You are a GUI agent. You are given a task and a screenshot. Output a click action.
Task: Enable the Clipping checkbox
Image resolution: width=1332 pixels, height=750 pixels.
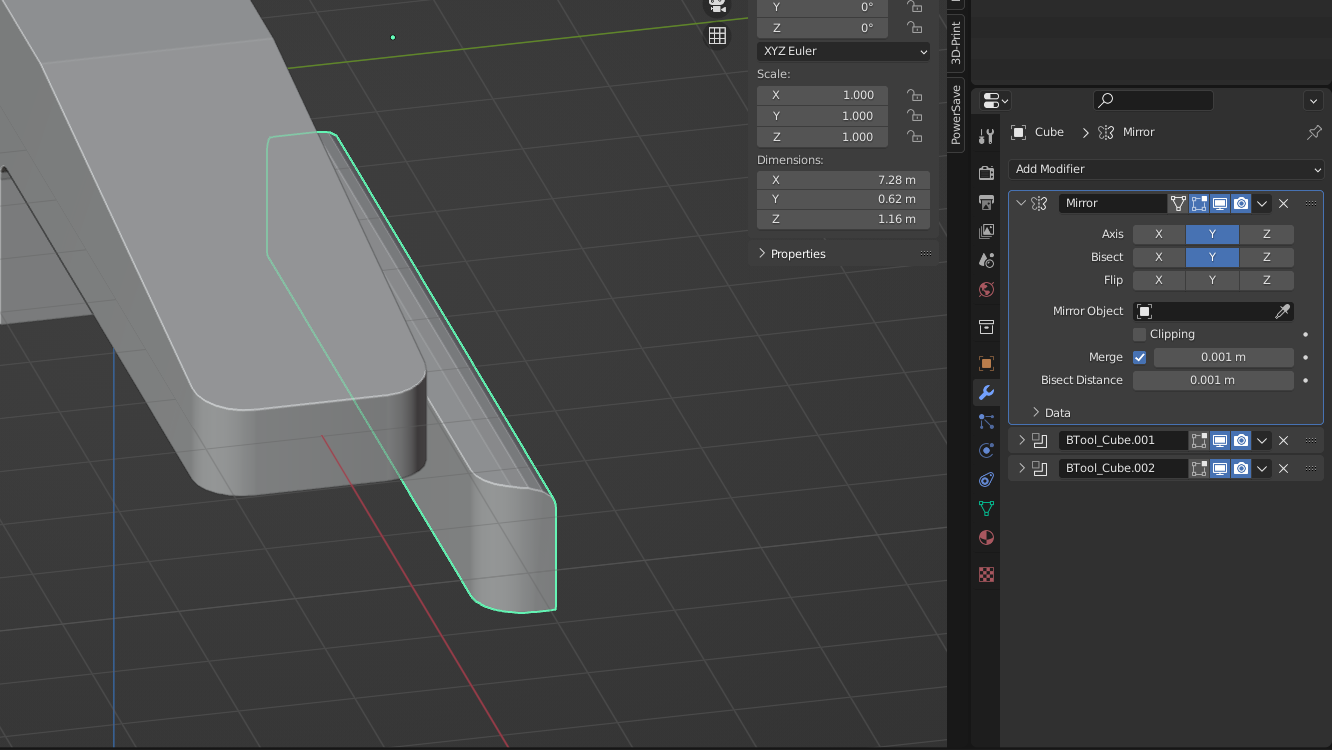pyautogui.click(x=1140, y=334)
